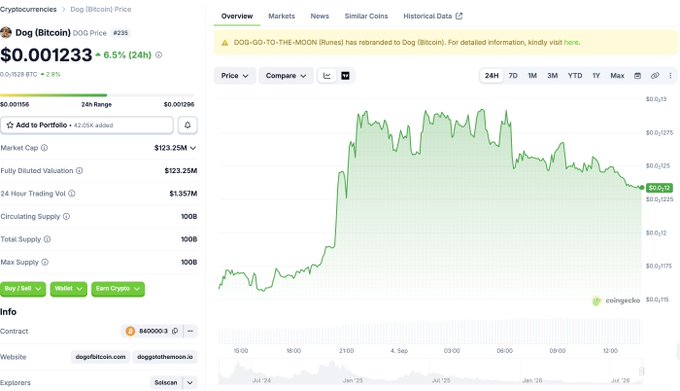Screen dimensions: 680x391
Task: Open the Compare dropdown
Action: click(x=286, y=76)
